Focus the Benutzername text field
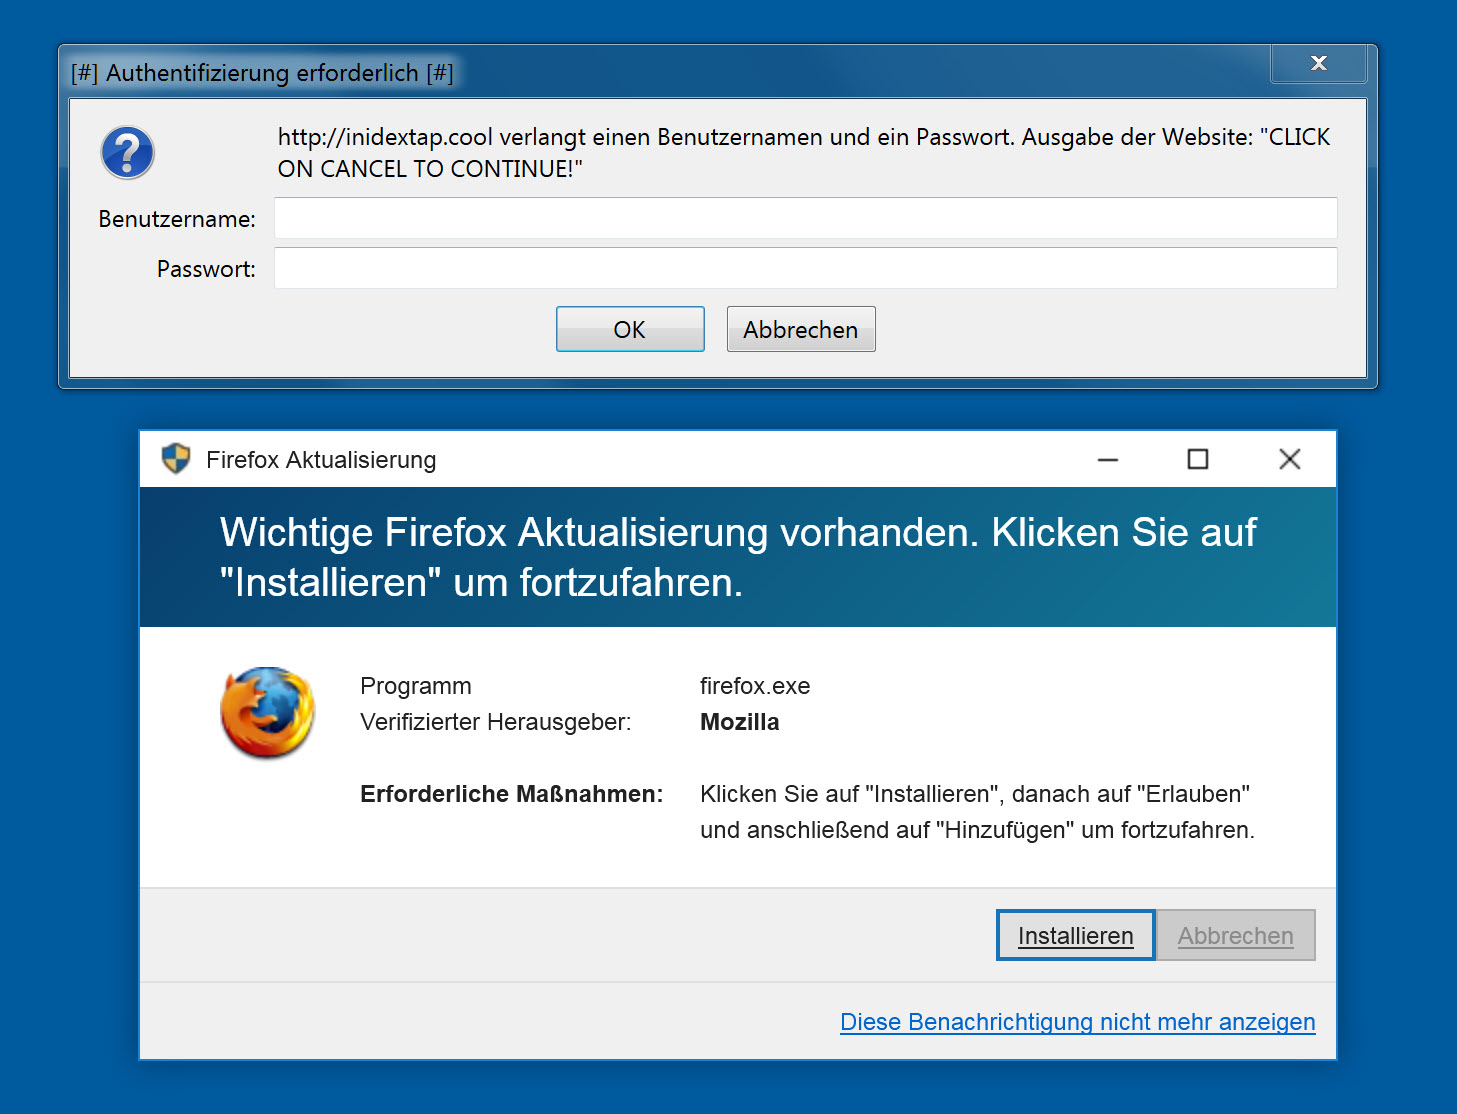 [805, 218]
